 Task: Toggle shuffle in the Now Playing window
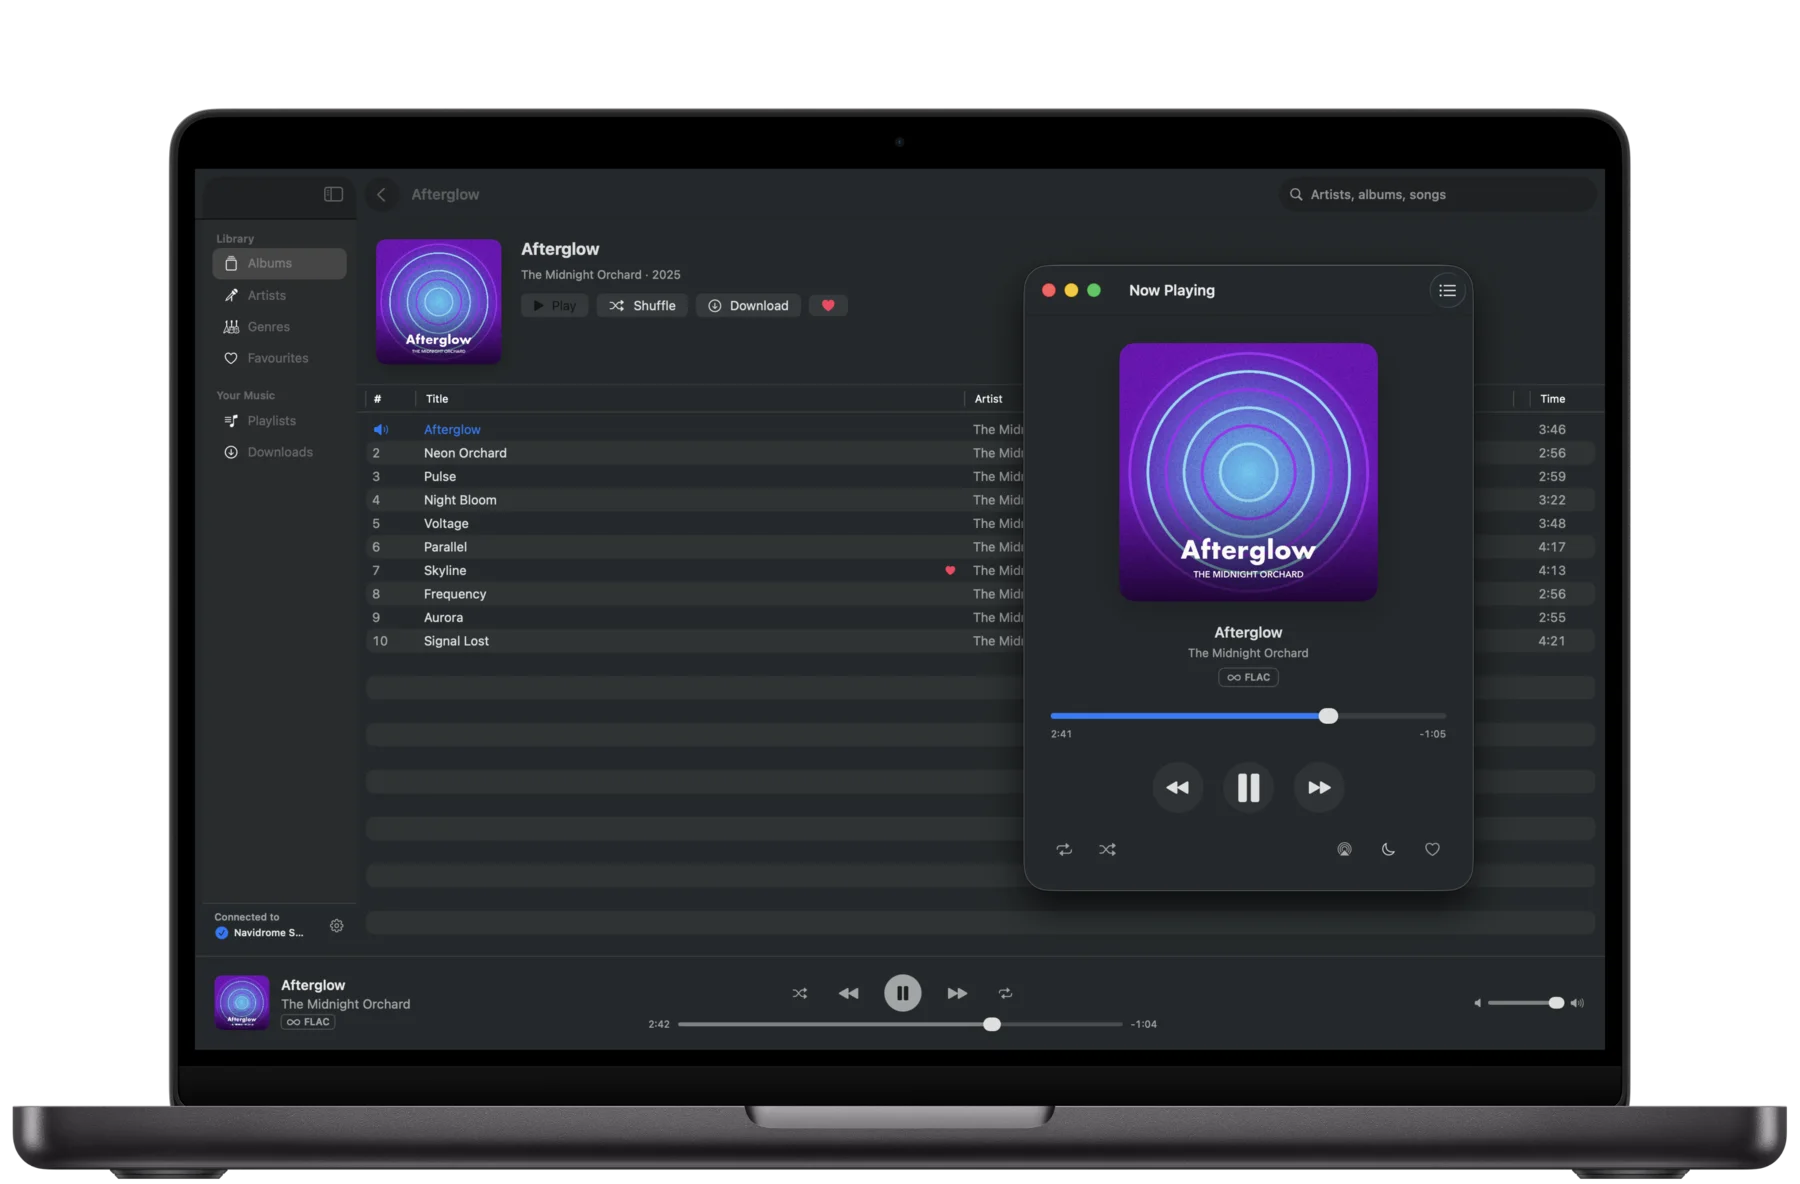(x=1107, y=849)
